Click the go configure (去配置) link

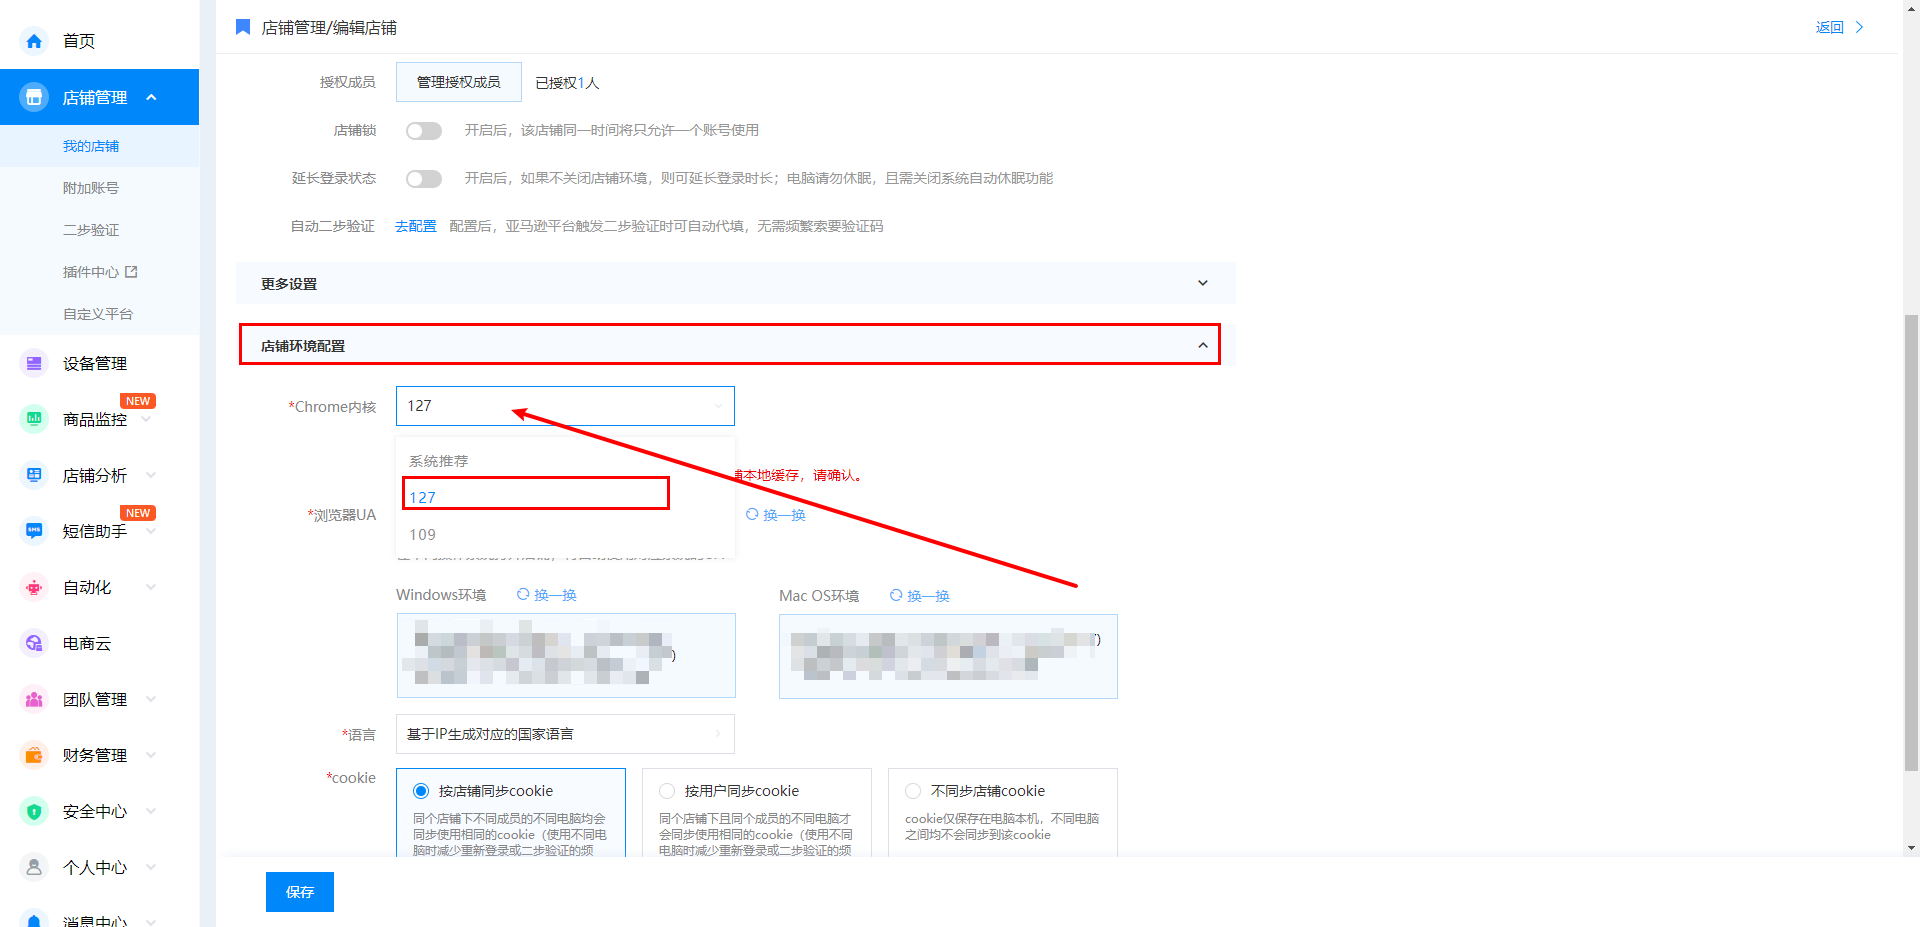pyautogui.click(x=415, y=227)
